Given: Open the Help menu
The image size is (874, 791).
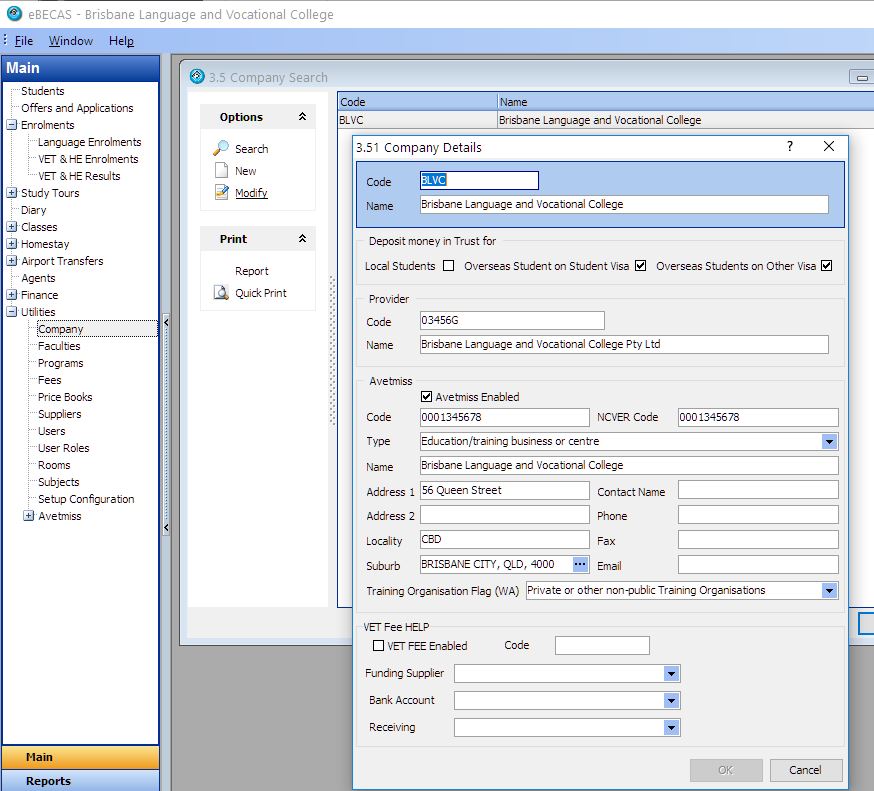Looking at the screenshot, I should point(121,41).
